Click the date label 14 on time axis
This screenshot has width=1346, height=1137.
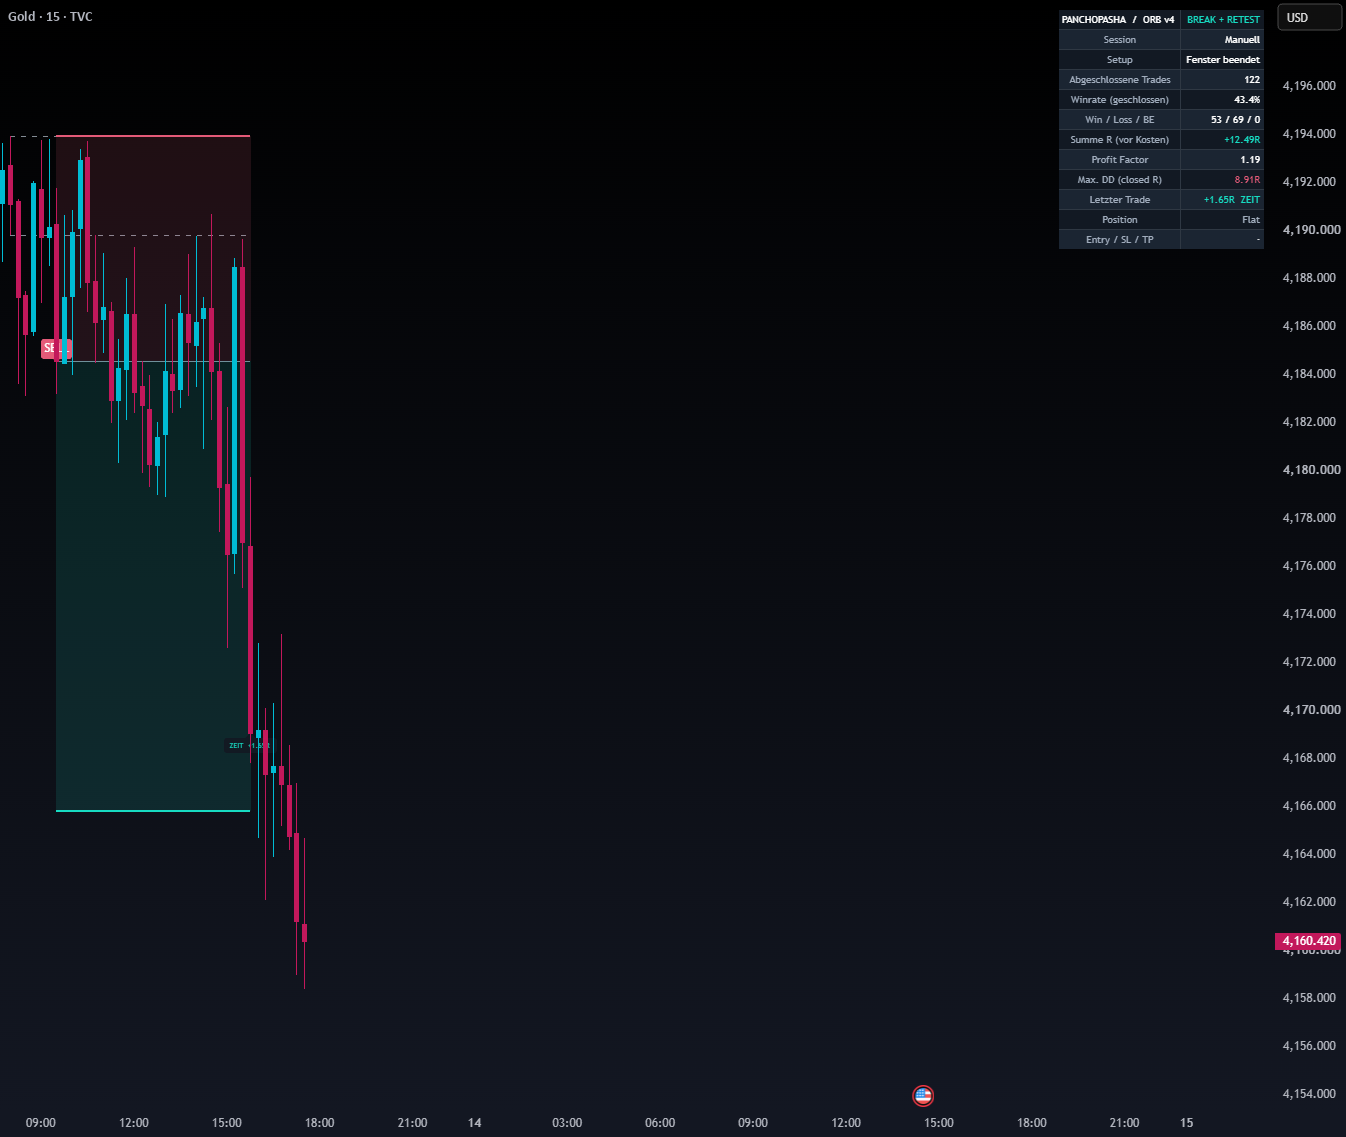(475, 1123)
